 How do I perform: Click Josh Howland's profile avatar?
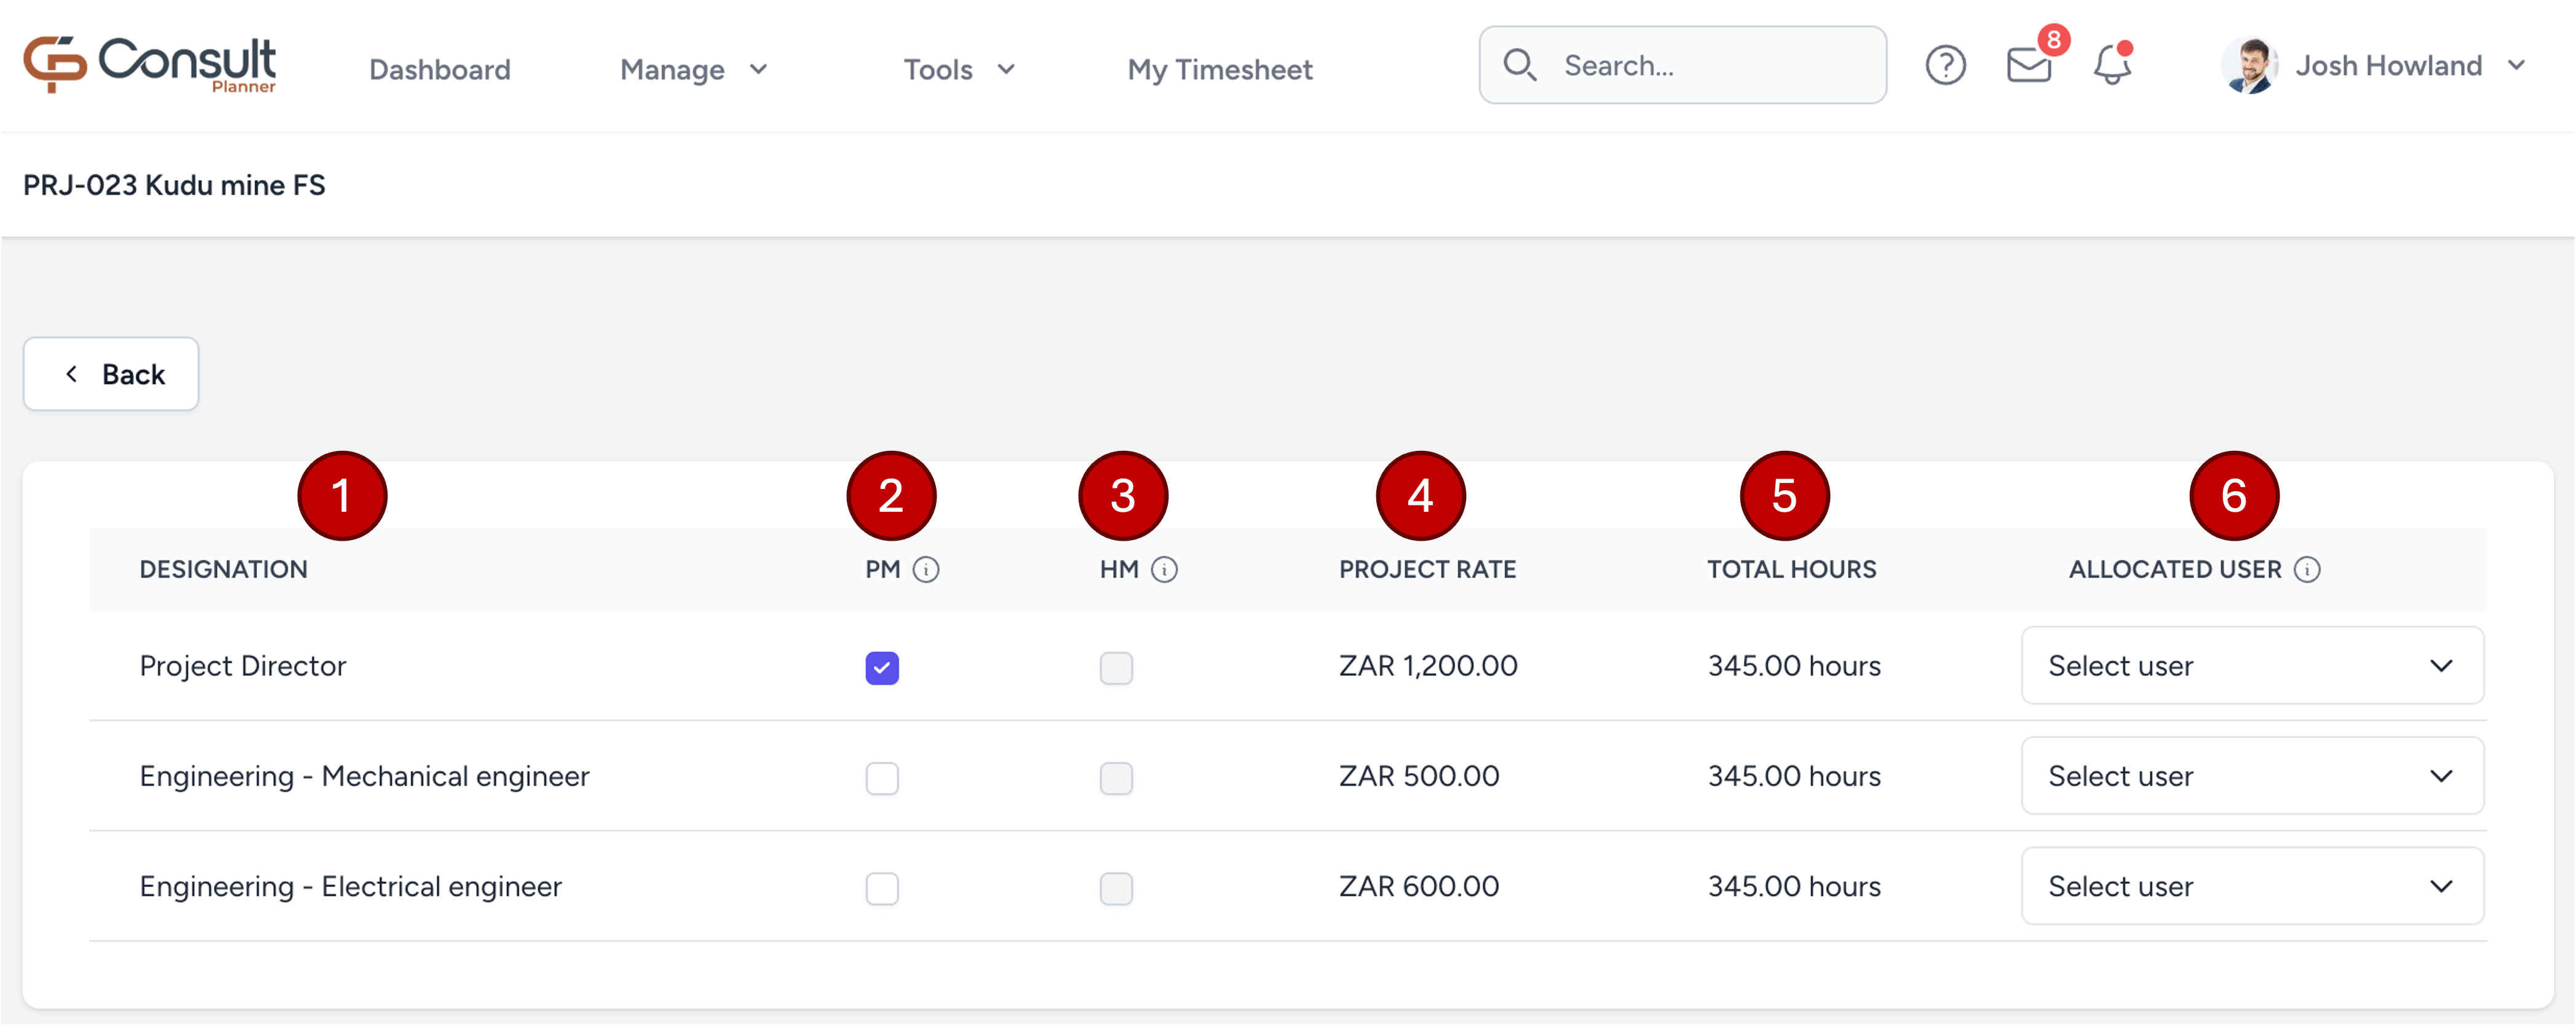pos(2249,66)
